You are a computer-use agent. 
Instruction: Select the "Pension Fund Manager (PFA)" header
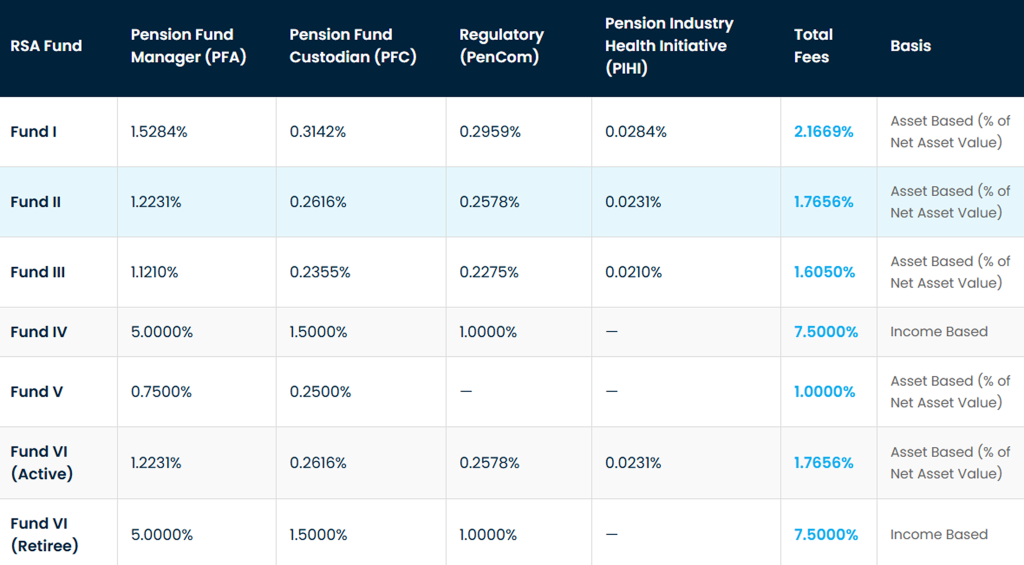tap(188, 46)
